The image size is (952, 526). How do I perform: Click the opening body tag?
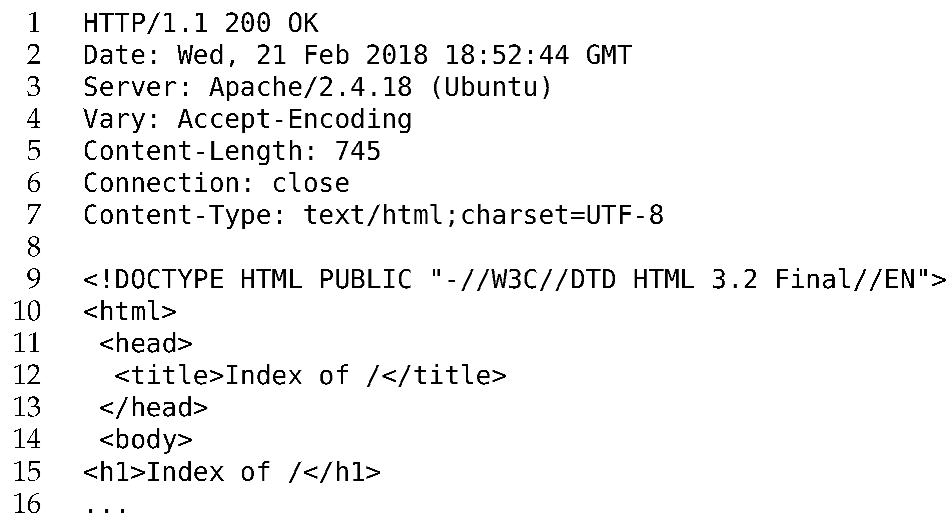(146, 439)
